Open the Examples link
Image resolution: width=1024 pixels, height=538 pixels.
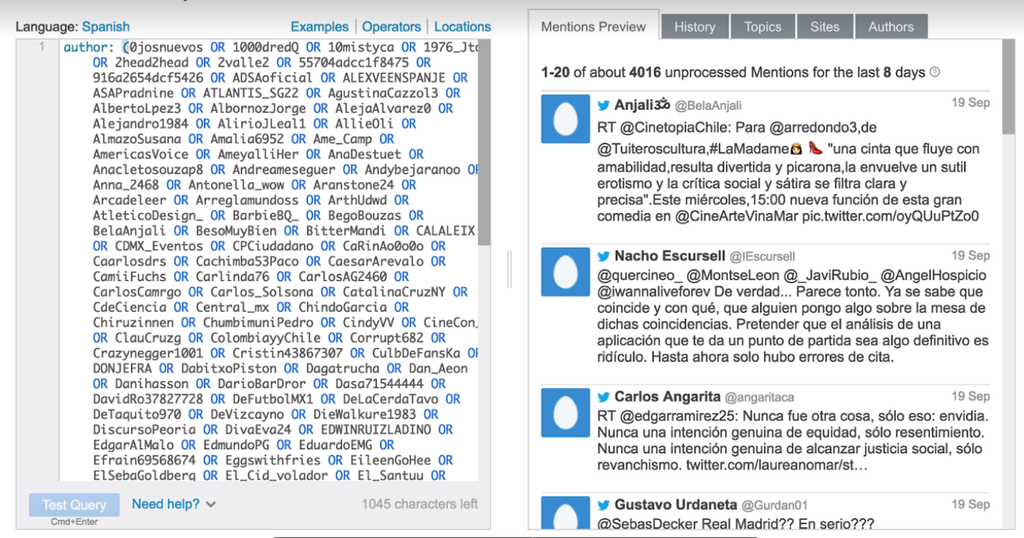pos(319,27)
